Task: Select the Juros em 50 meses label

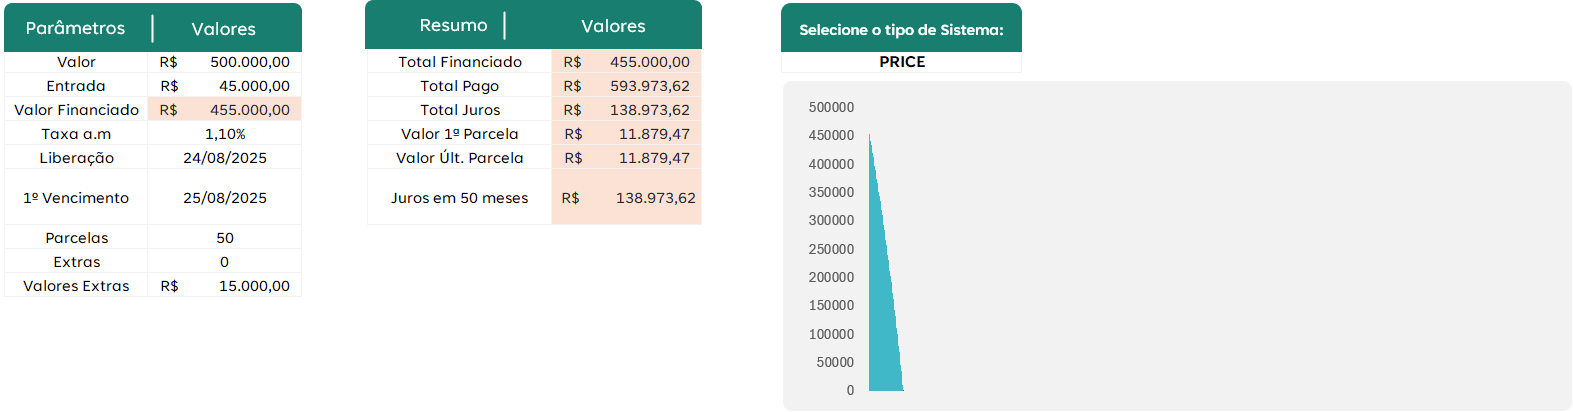Action: pyautogui.click(x=460, y=198)
